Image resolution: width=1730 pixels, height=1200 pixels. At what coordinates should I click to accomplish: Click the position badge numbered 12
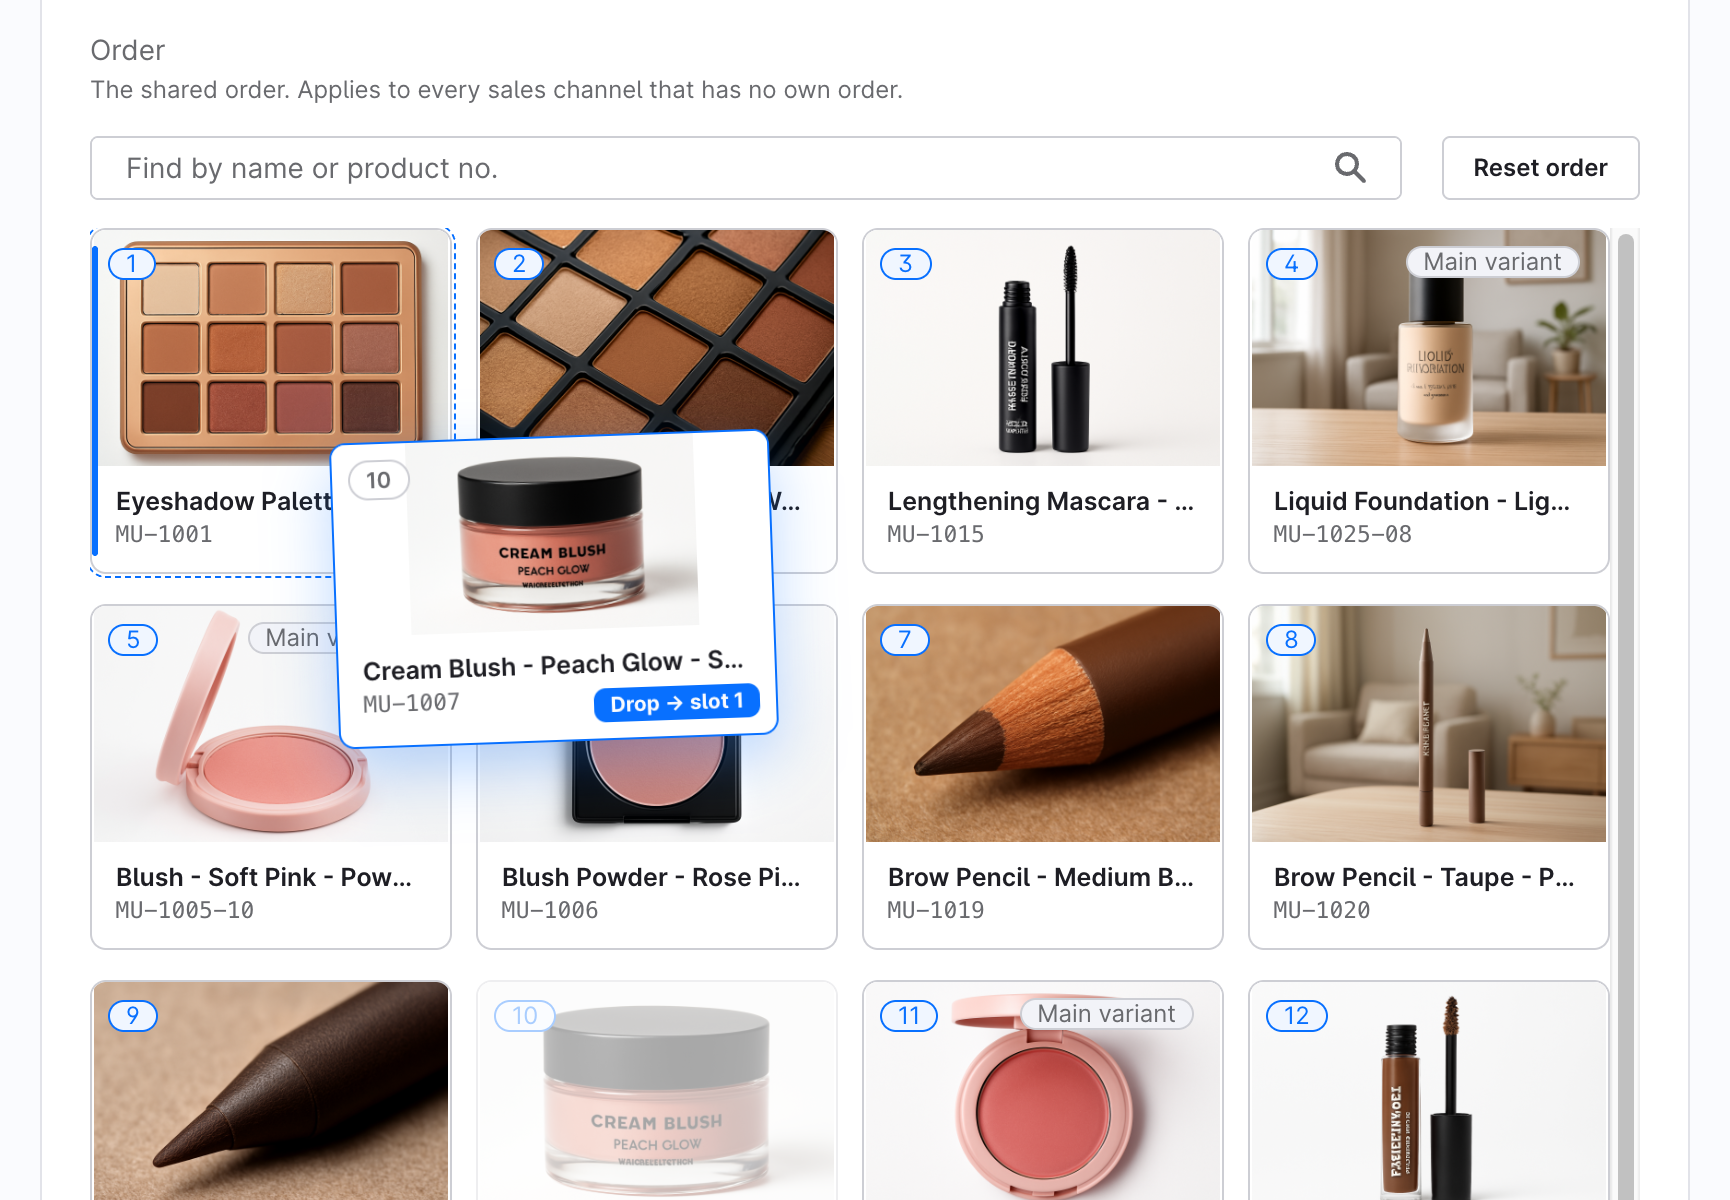1297,1016
